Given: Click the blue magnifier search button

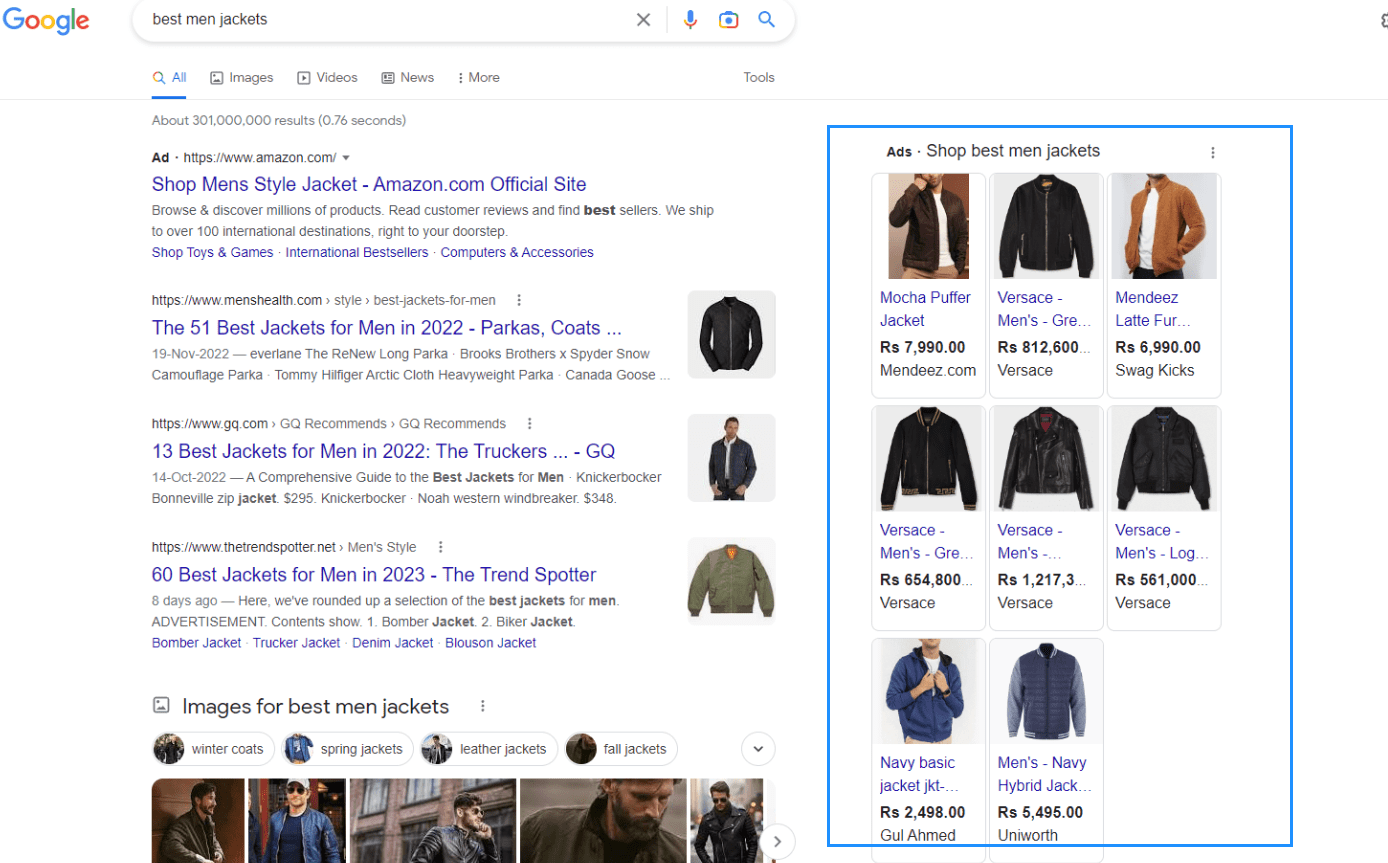Looking at the screenshot, I should click(x=766, y=19).
